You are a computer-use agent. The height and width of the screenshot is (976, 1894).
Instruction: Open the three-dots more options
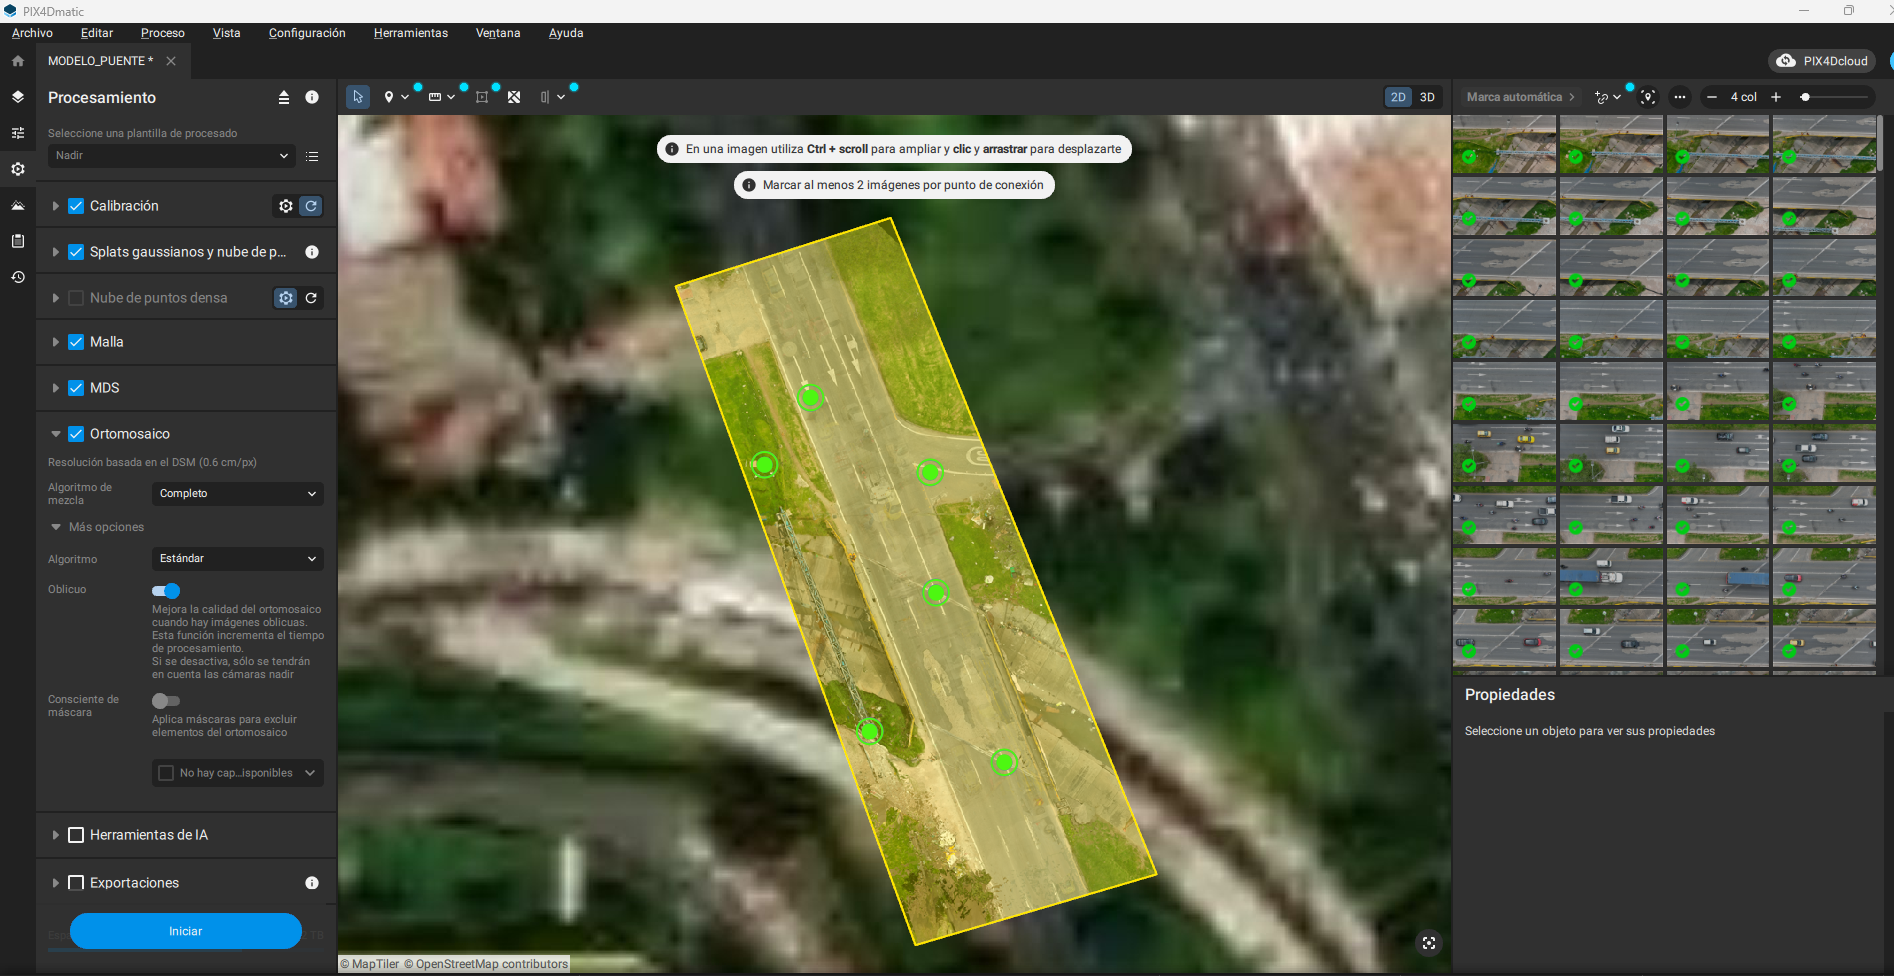point(1680,97)
